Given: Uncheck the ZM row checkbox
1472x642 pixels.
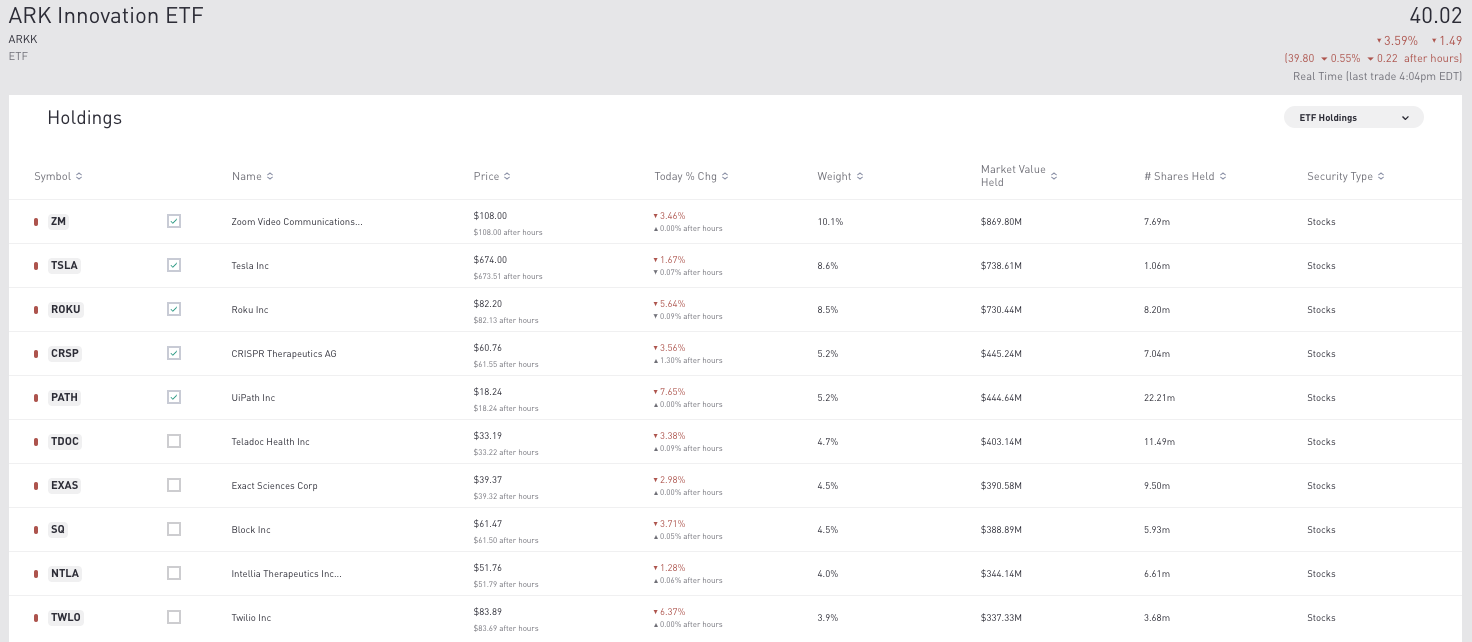Looking at the screenshot, I should [x=174, y=221].
